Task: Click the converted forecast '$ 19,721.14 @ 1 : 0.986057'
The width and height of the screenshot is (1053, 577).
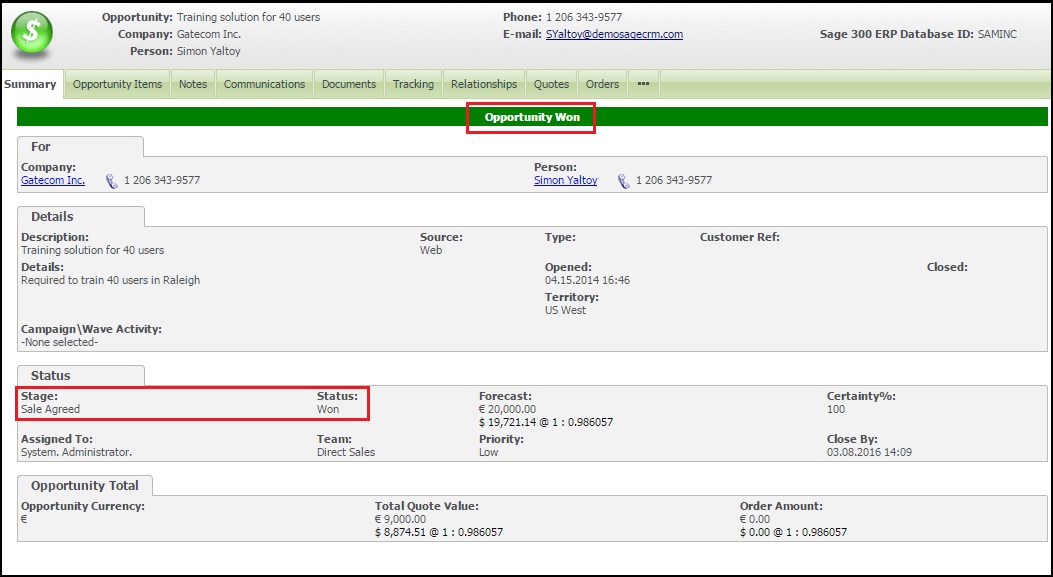Action: pos(546,423)
